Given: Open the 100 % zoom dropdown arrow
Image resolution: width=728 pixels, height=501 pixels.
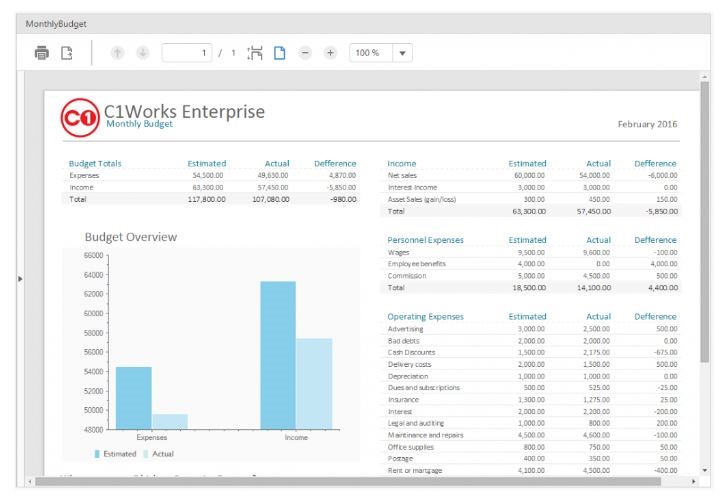Looking at the screenshot, I should 403,53.
